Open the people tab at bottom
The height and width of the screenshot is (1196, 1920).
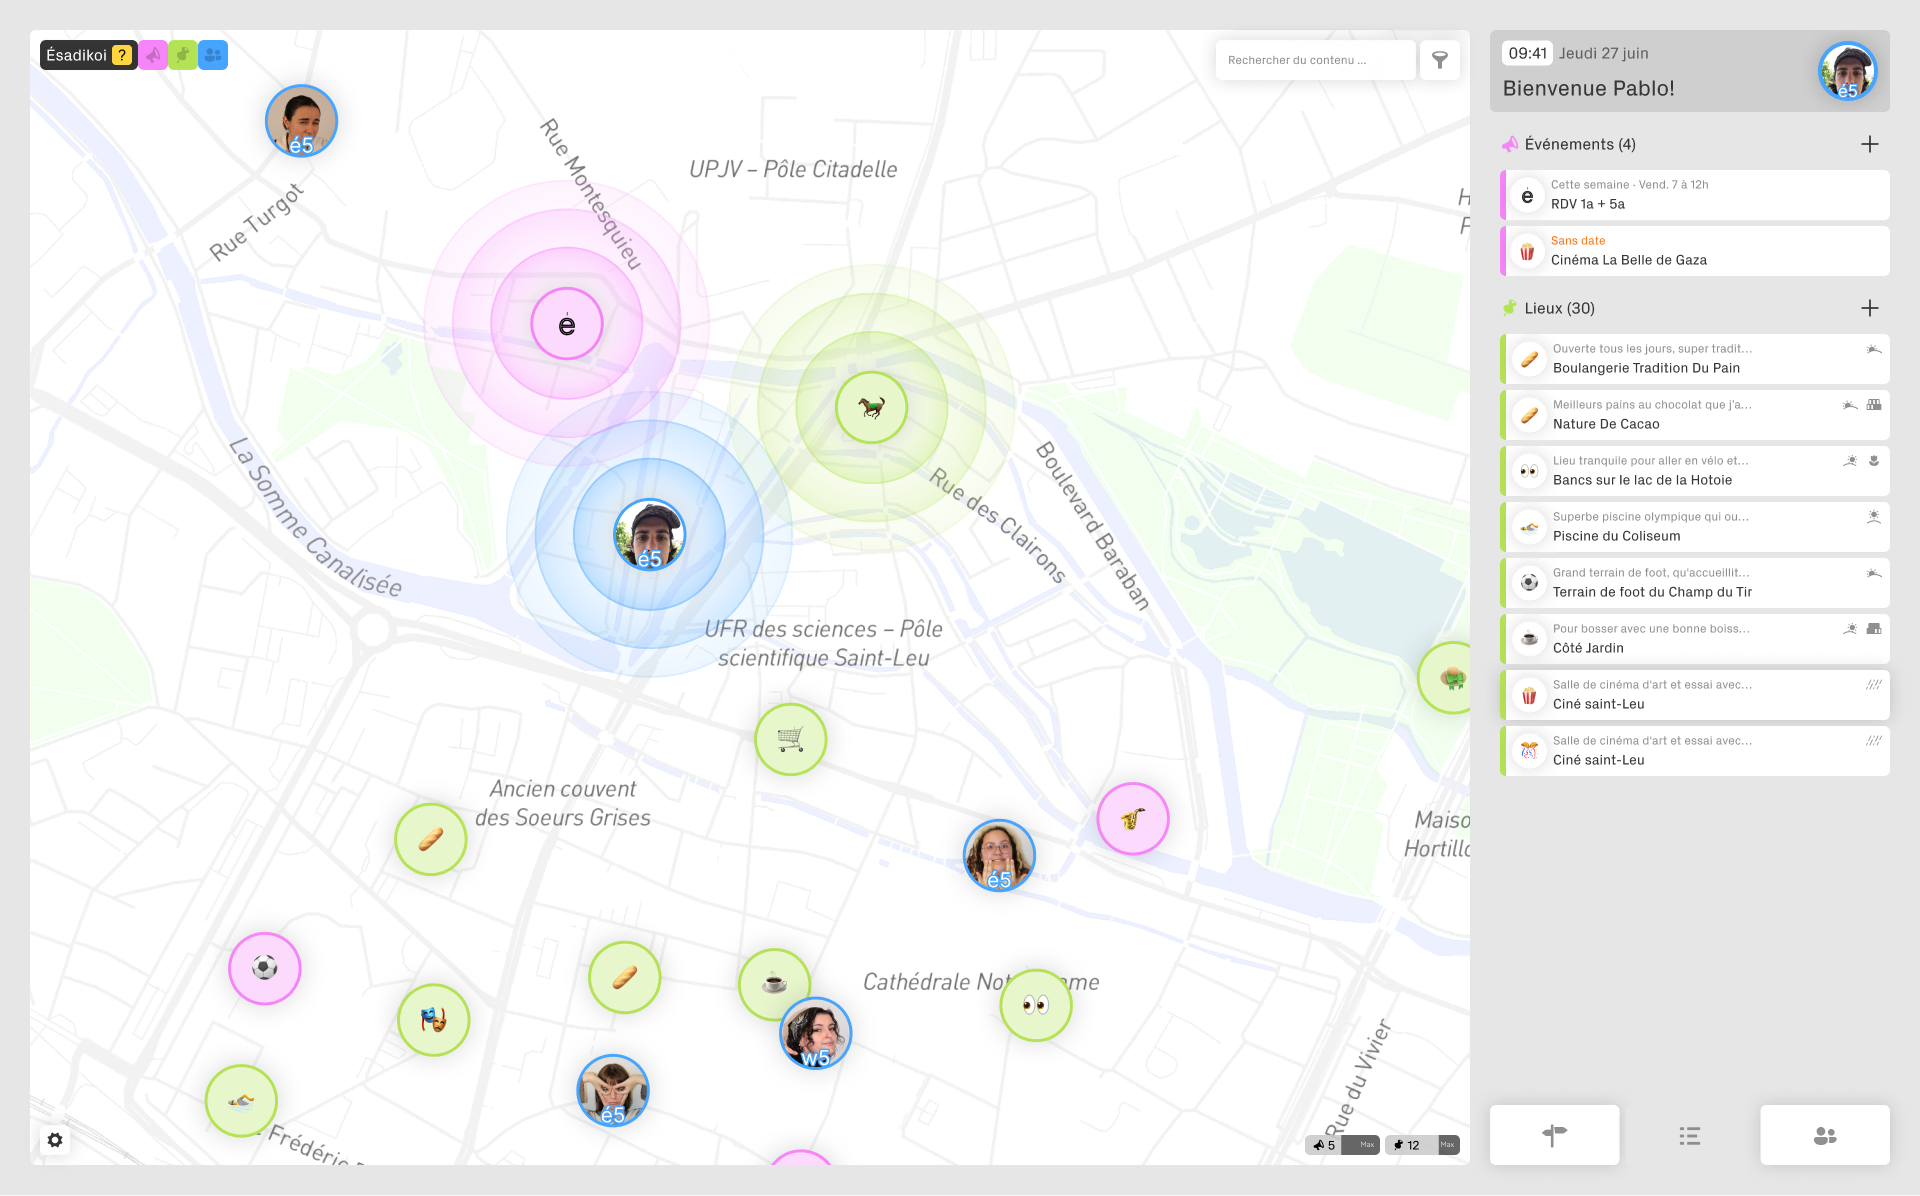[x=1824, y=1135]
